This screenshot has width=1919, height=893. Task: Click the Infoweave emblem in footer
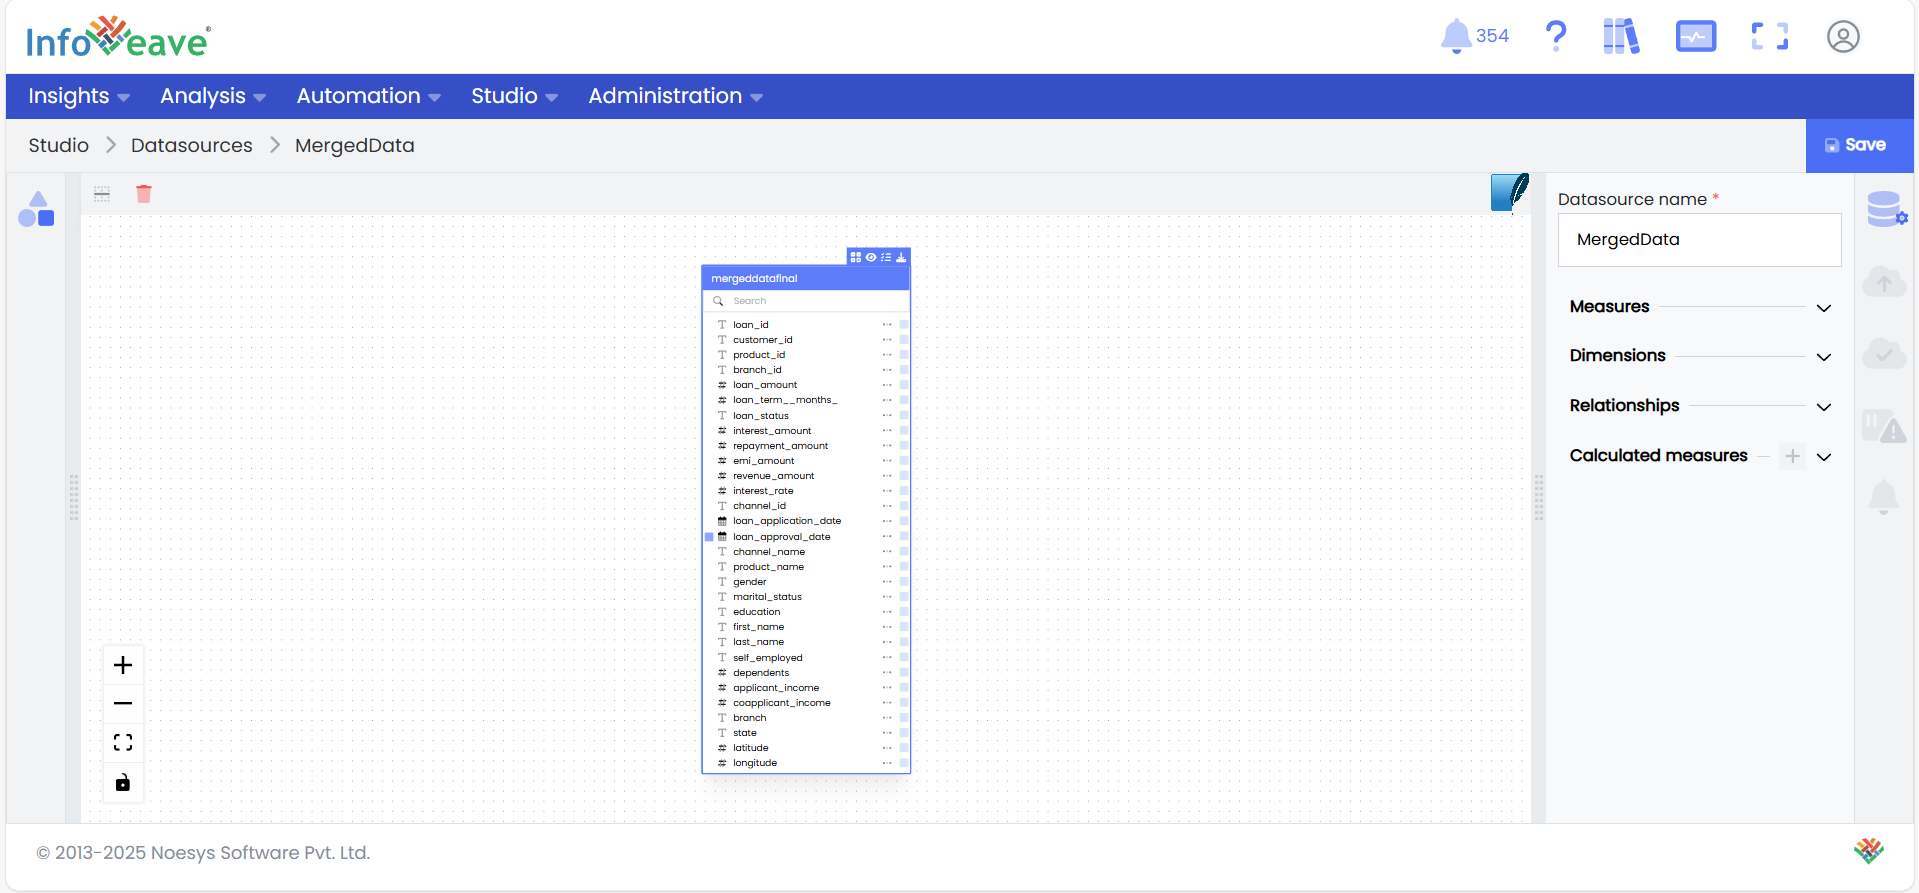click(x=1868, y=851)
